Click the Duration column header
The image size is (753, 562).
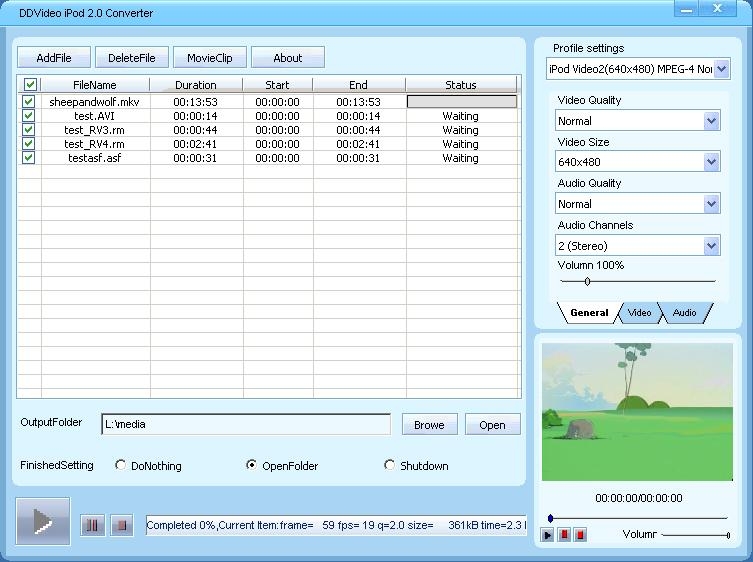[x=195, y=85]
